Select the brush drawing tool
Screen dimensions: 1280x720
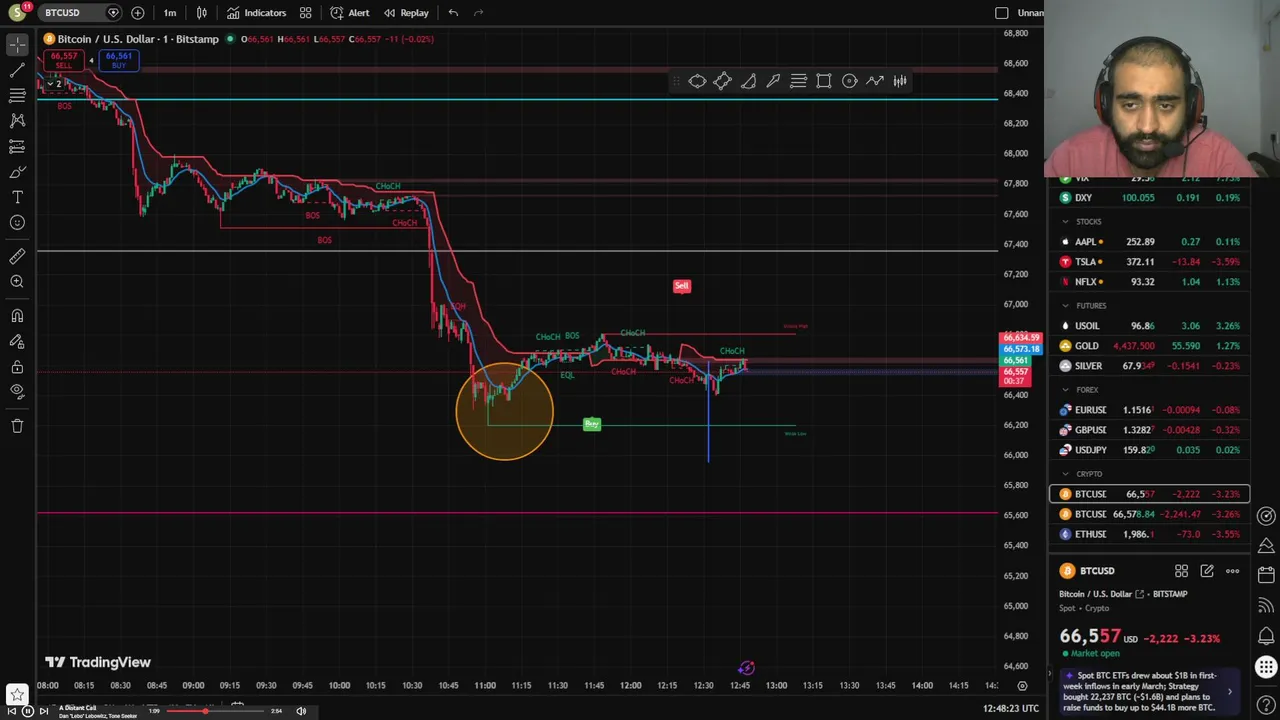pos(17,172)
